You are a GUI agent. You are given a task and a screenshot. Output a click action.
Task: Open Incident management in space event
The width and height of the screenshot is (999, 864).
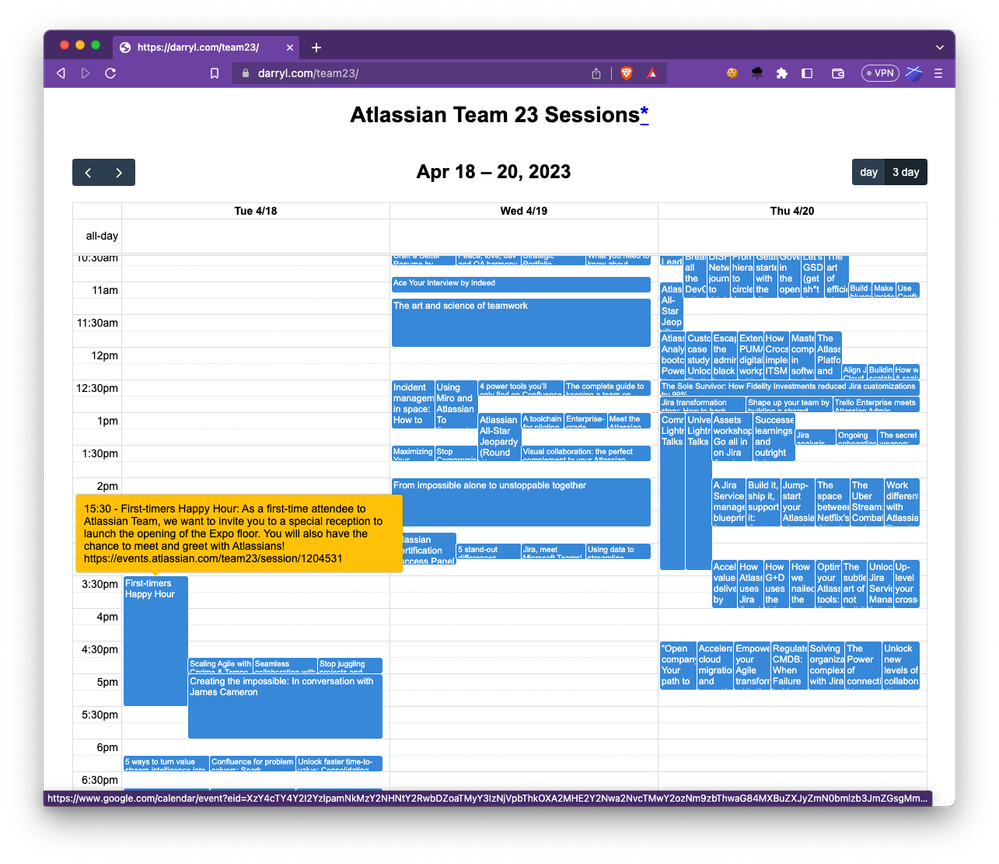coord(413,404)
